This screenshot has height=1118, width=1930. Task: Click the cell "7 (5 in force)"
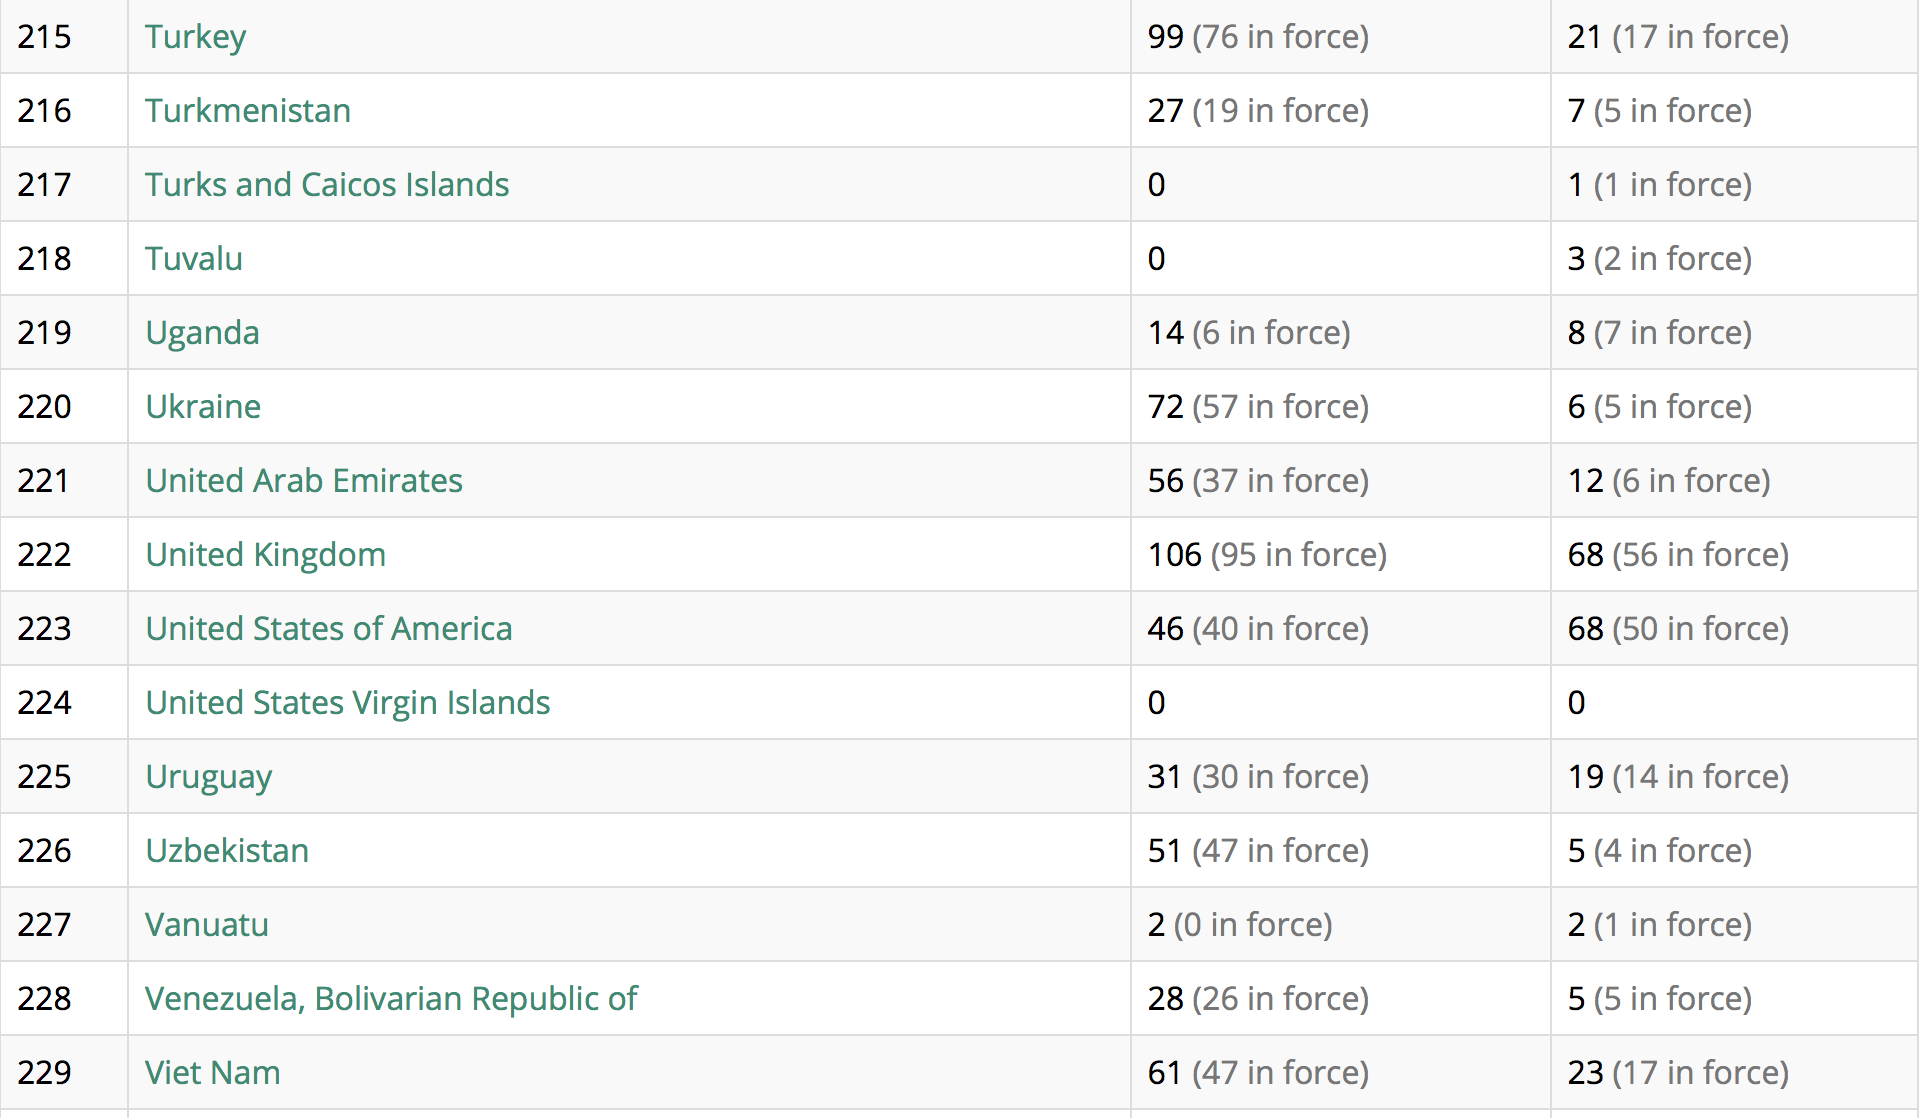pos(1734,111)
